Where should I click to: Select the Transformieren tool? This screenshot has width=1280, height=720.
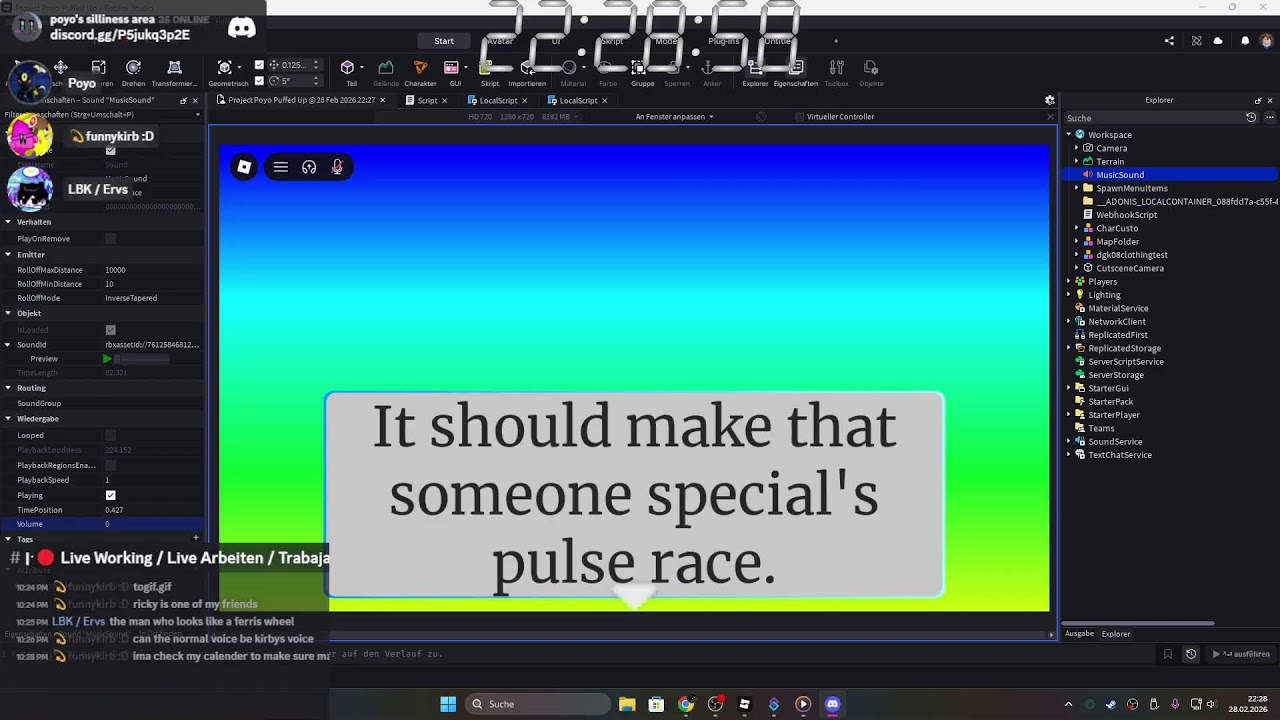174,67
